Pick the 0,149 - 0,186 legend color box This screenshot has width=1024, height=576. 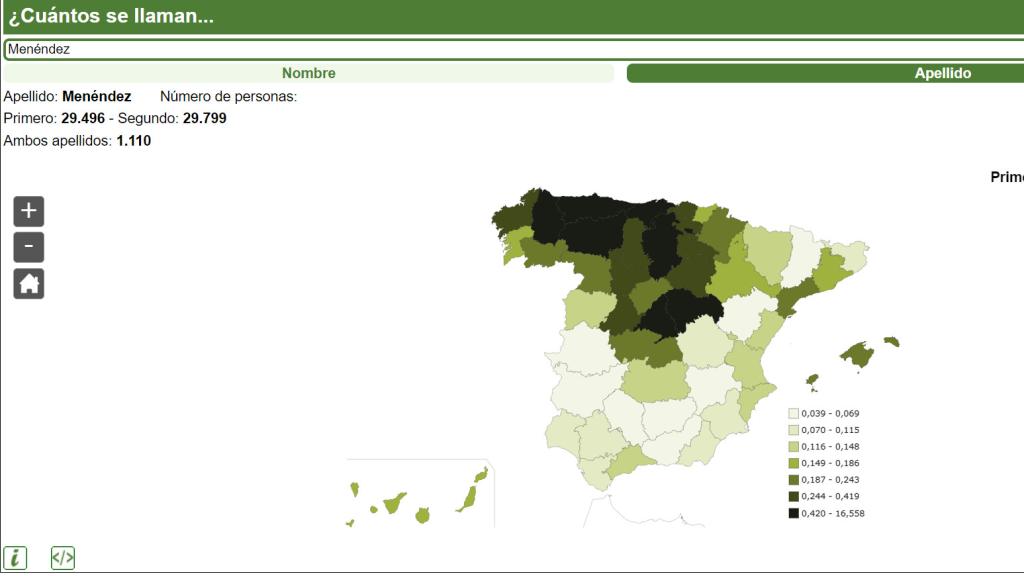793,463
